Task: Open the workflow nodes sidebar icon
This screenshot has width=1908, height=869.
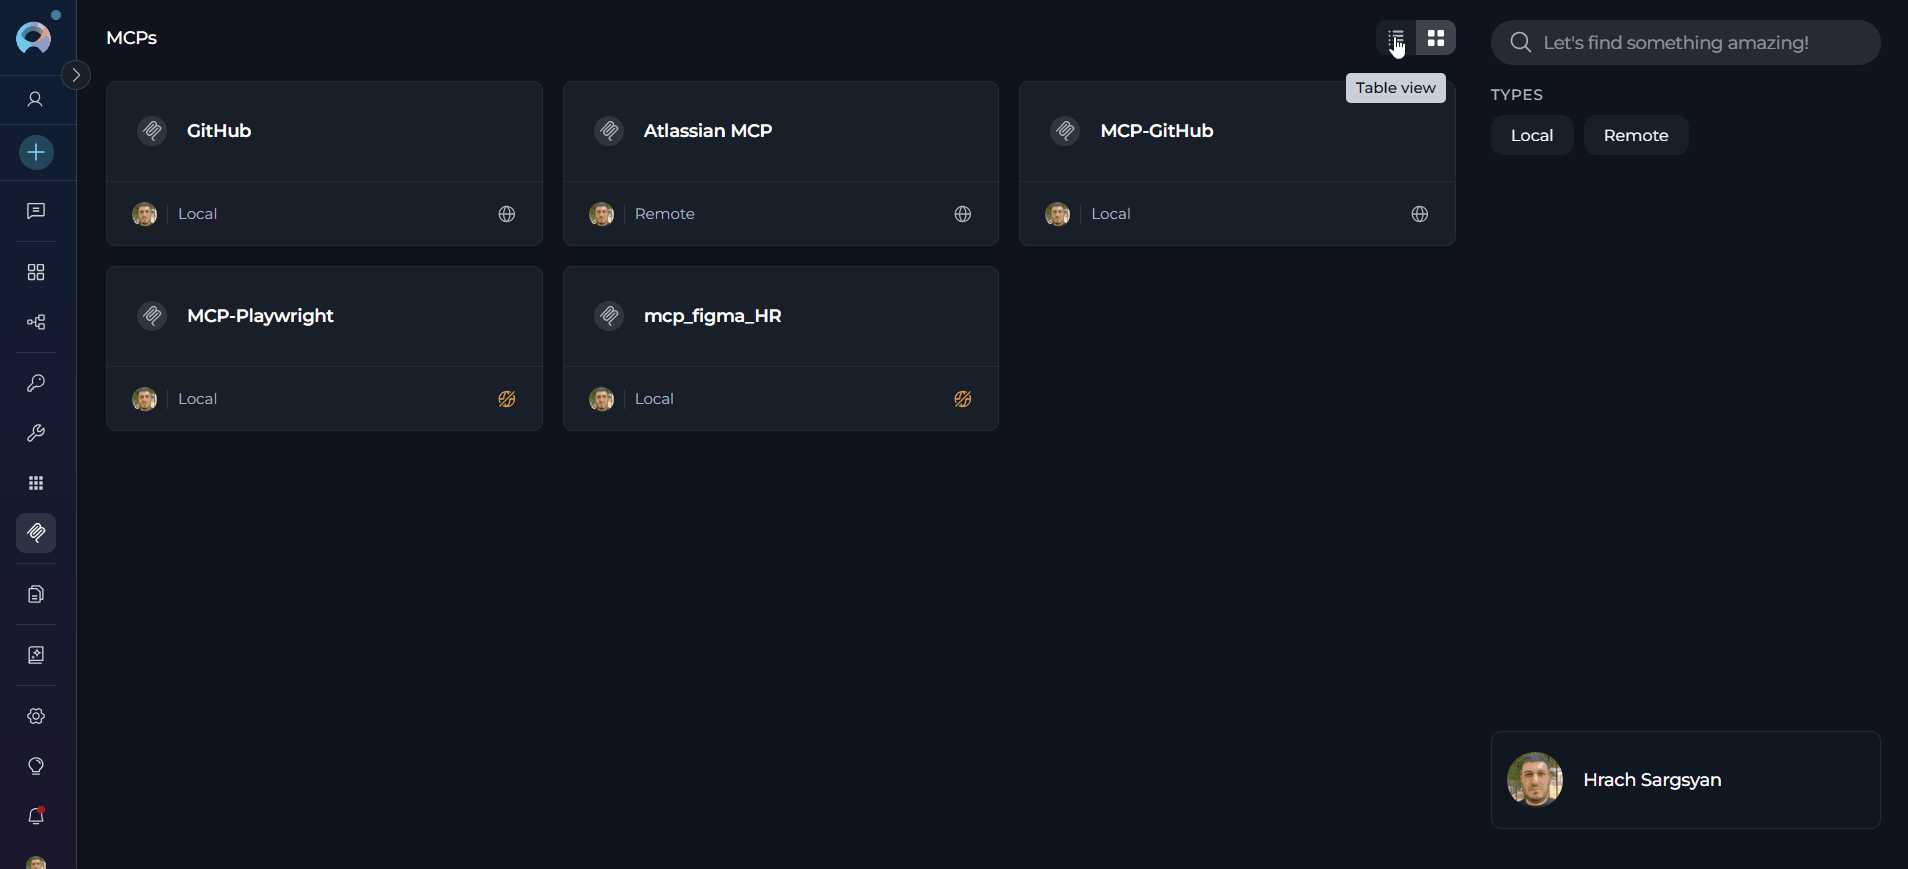Action: coord(36,322)
